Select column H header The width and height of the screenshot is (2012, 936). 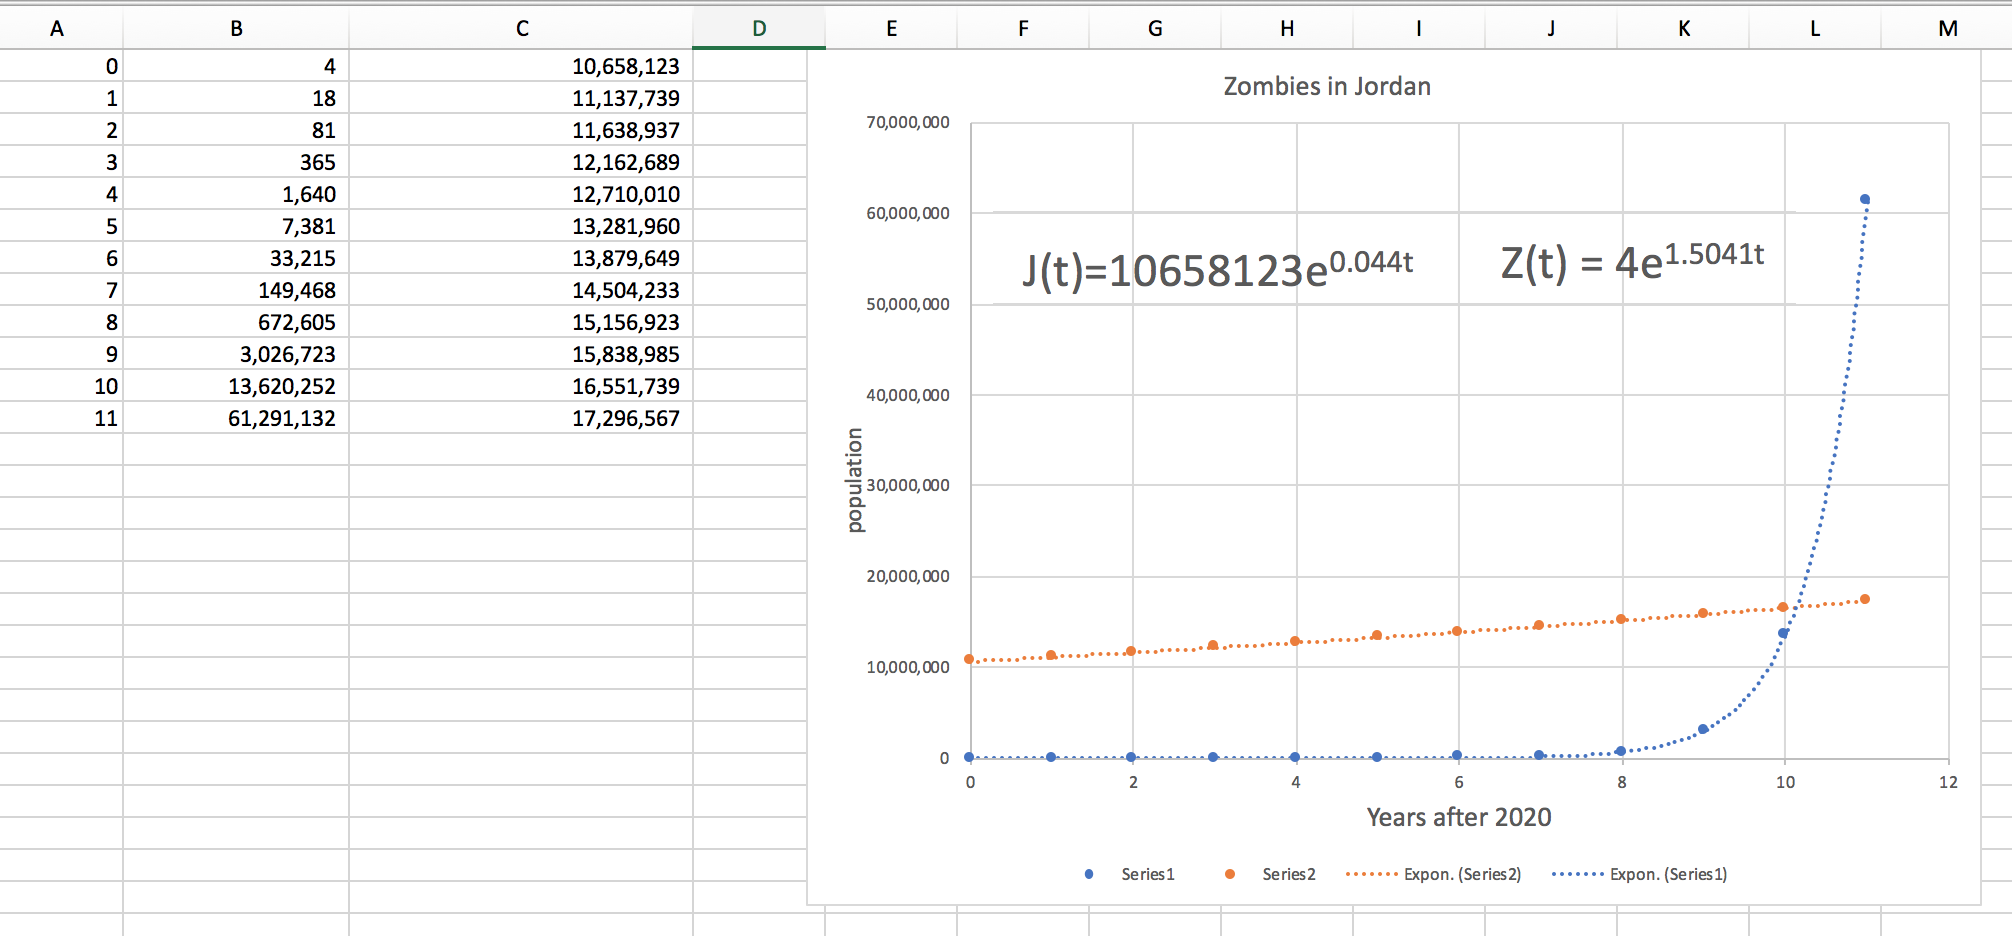click(1287, 28)
